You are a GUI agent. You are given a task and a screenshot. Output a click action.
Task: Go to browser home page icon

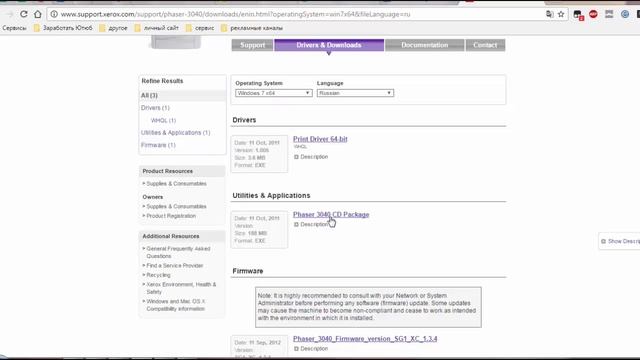click(38, 14)
